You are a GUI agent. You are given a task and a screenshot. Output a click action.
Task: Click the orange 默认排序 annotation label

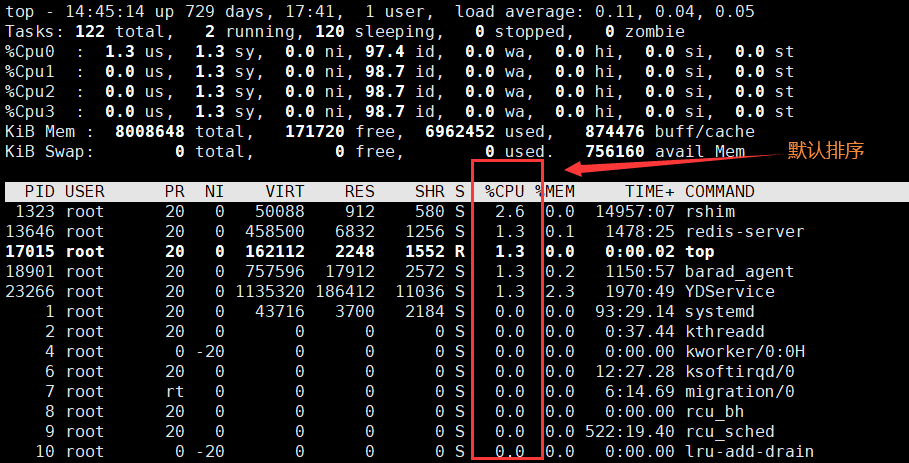[825, 151]
